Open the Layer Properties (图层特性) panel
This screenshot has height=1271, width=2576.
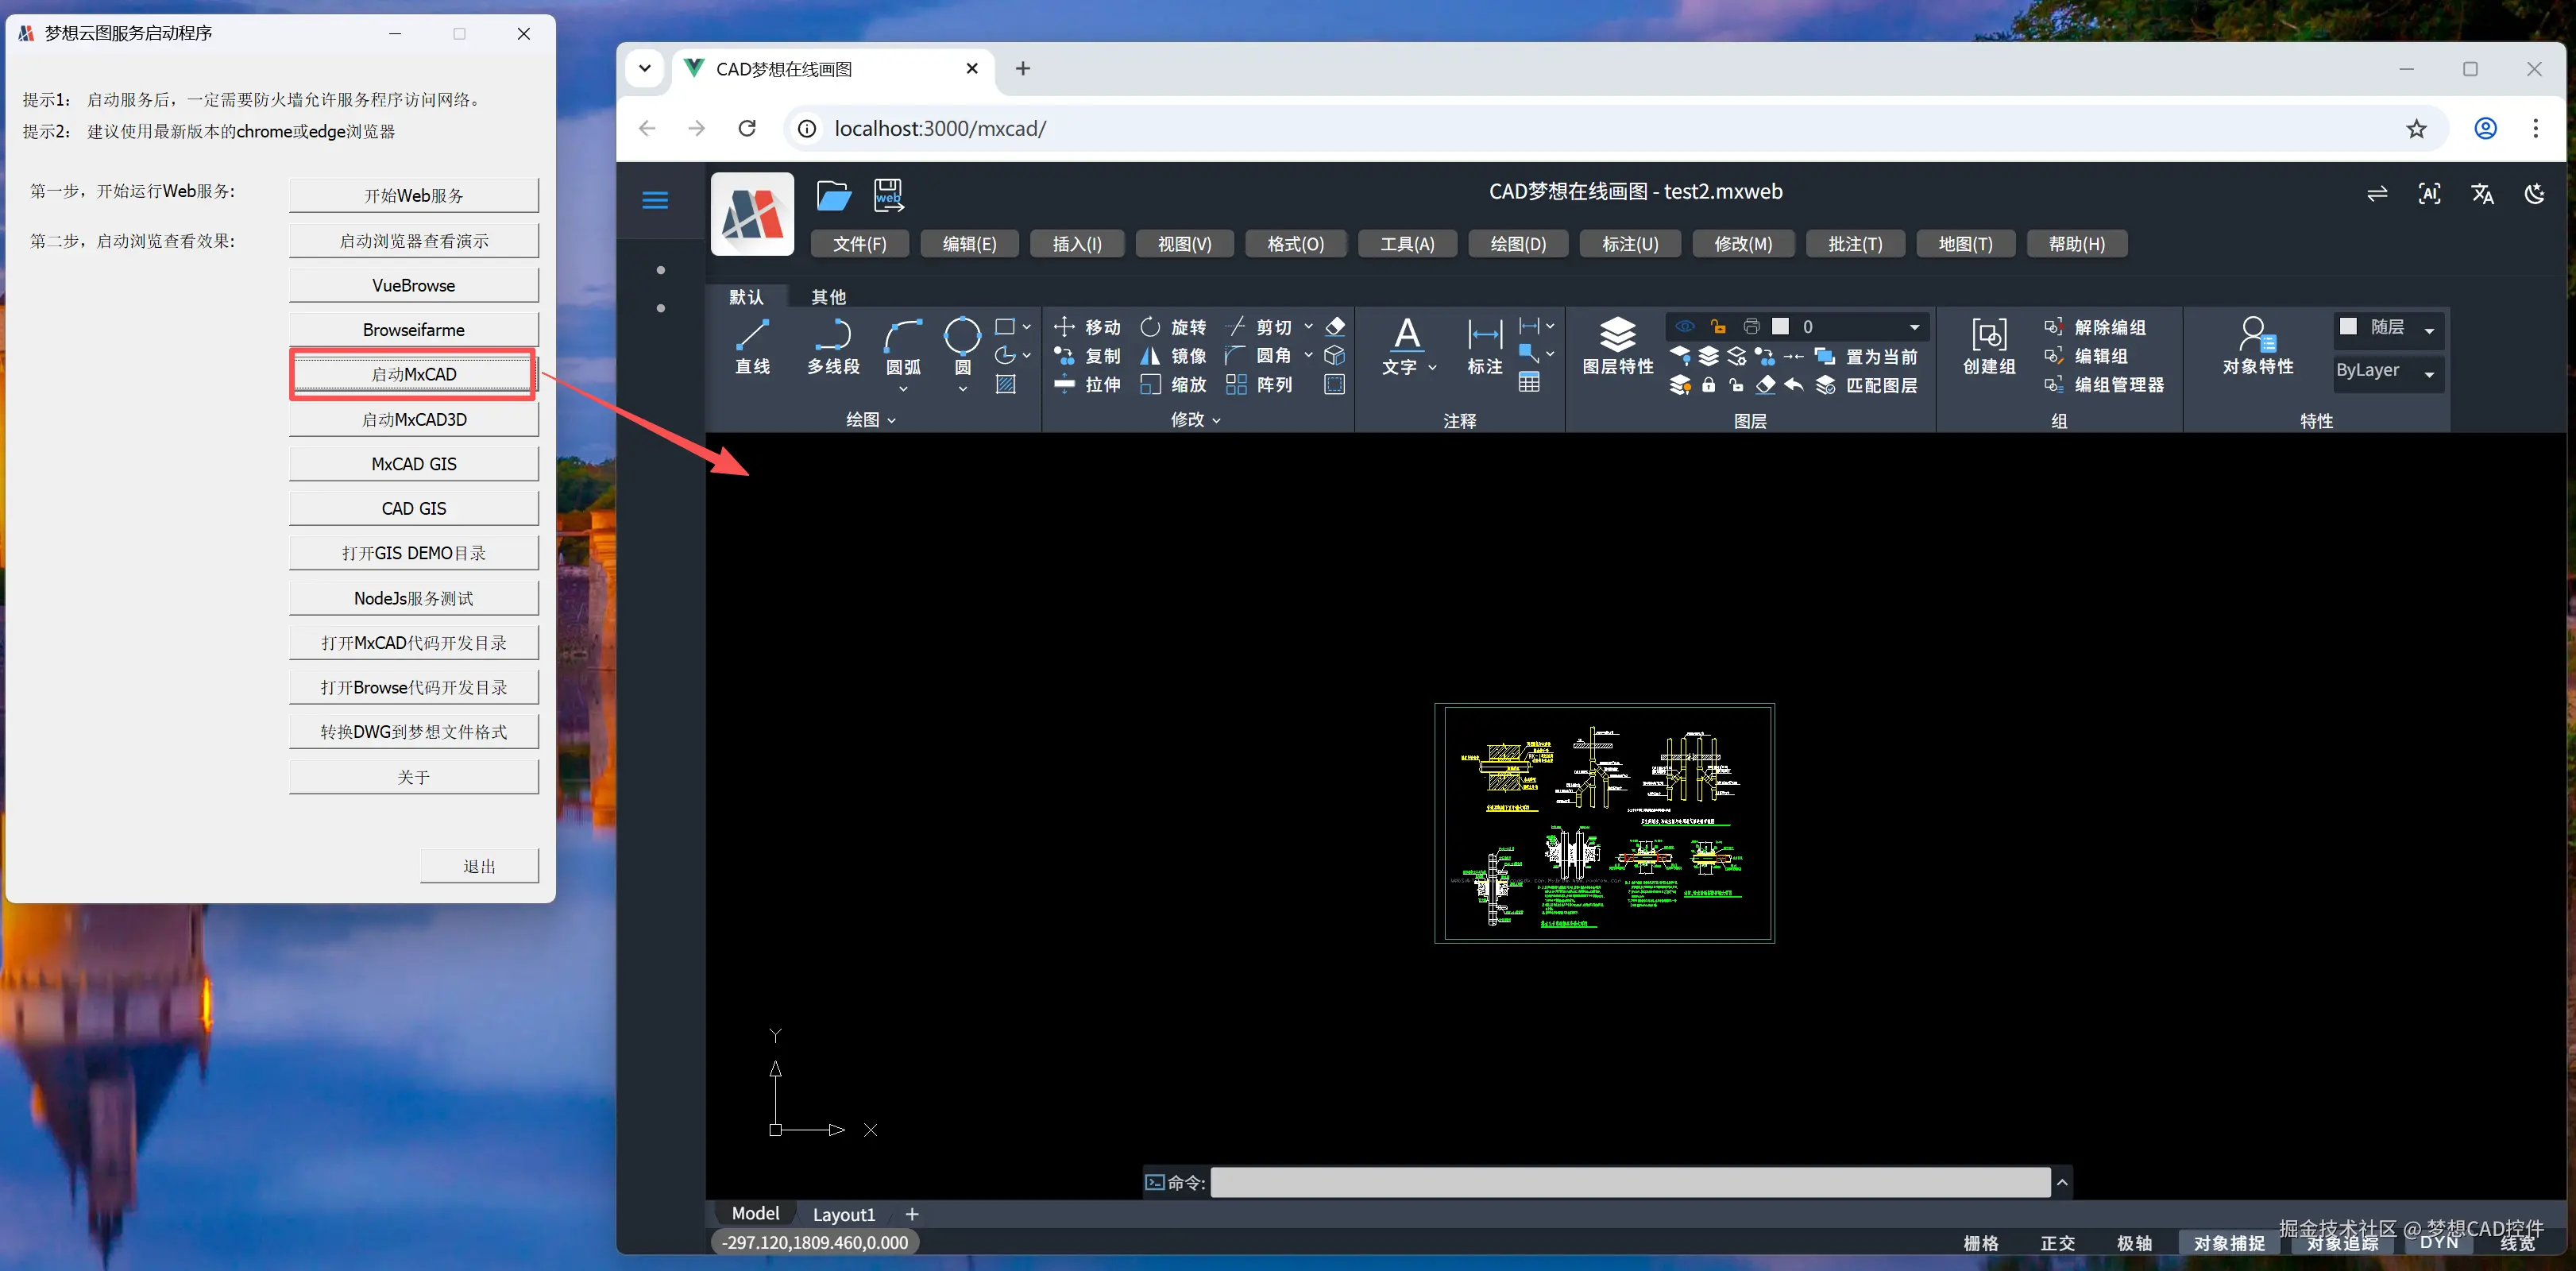pos(1617,345)
